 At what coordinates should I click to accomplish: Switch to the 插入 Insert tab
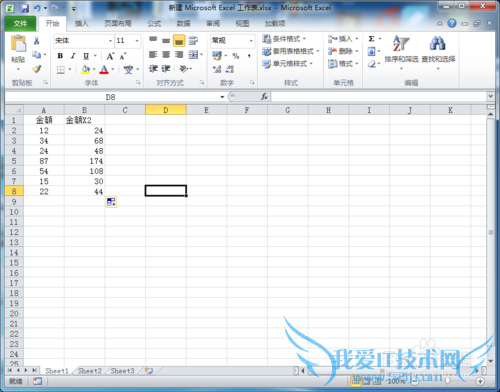click(x=81, y=24)
